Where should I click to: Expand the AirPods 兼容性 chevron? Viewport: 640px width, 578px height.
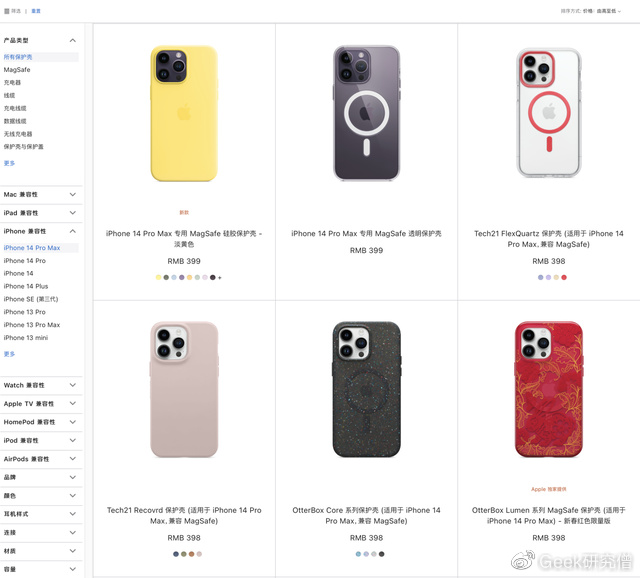[73, 459]
